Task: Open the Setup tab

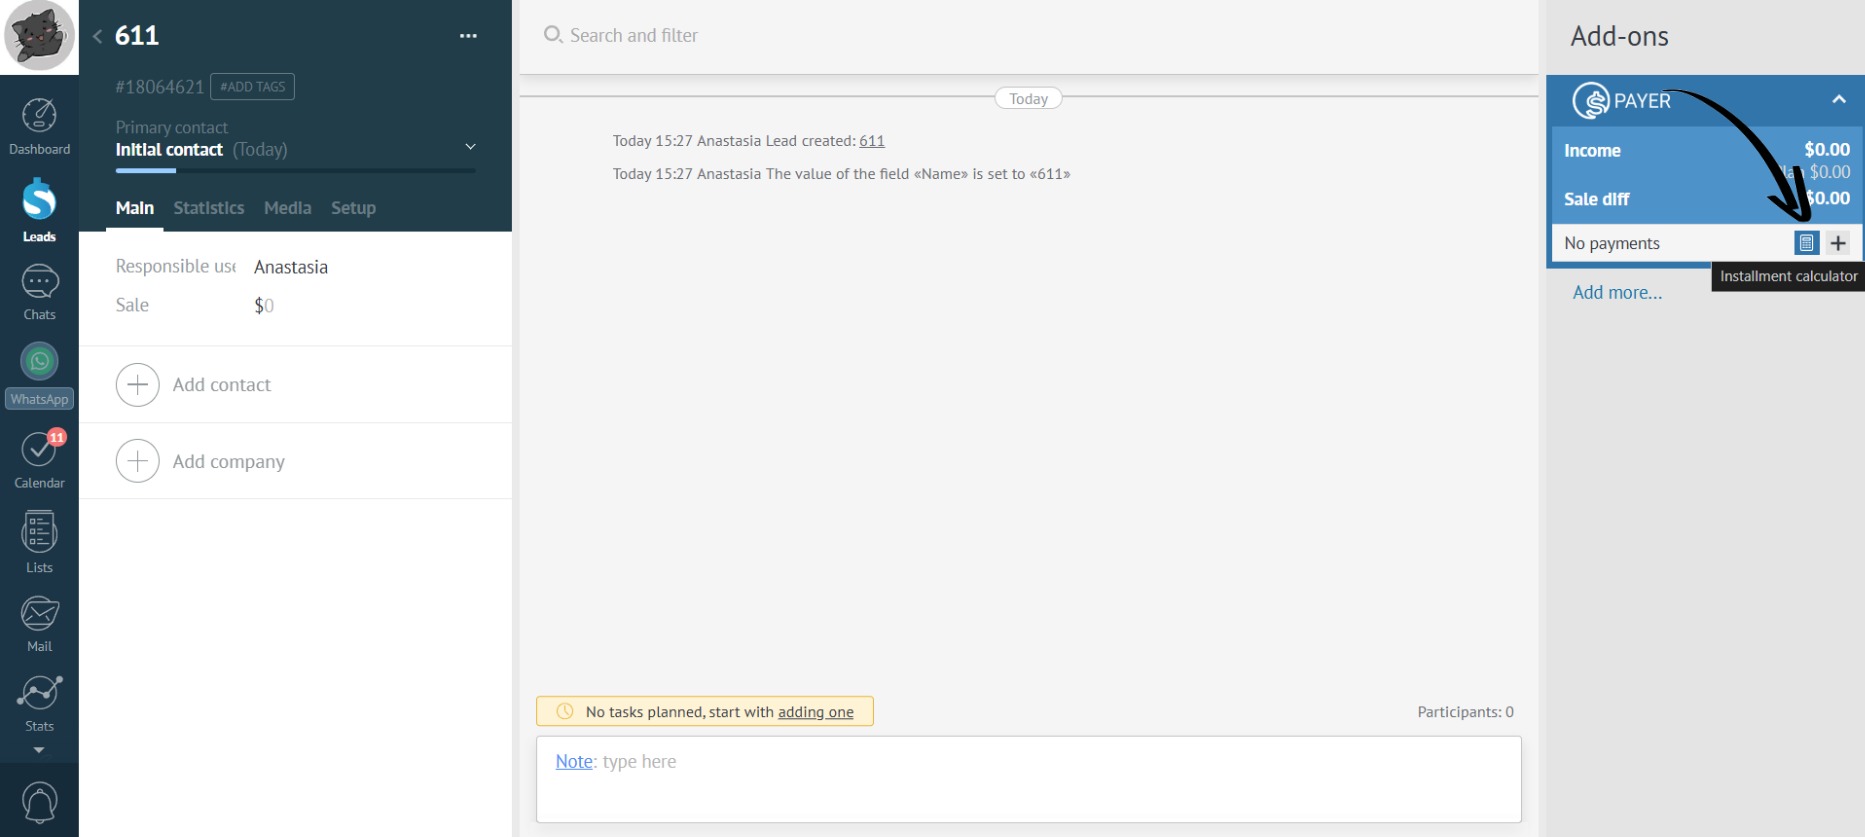Action: tap(353, 208)
